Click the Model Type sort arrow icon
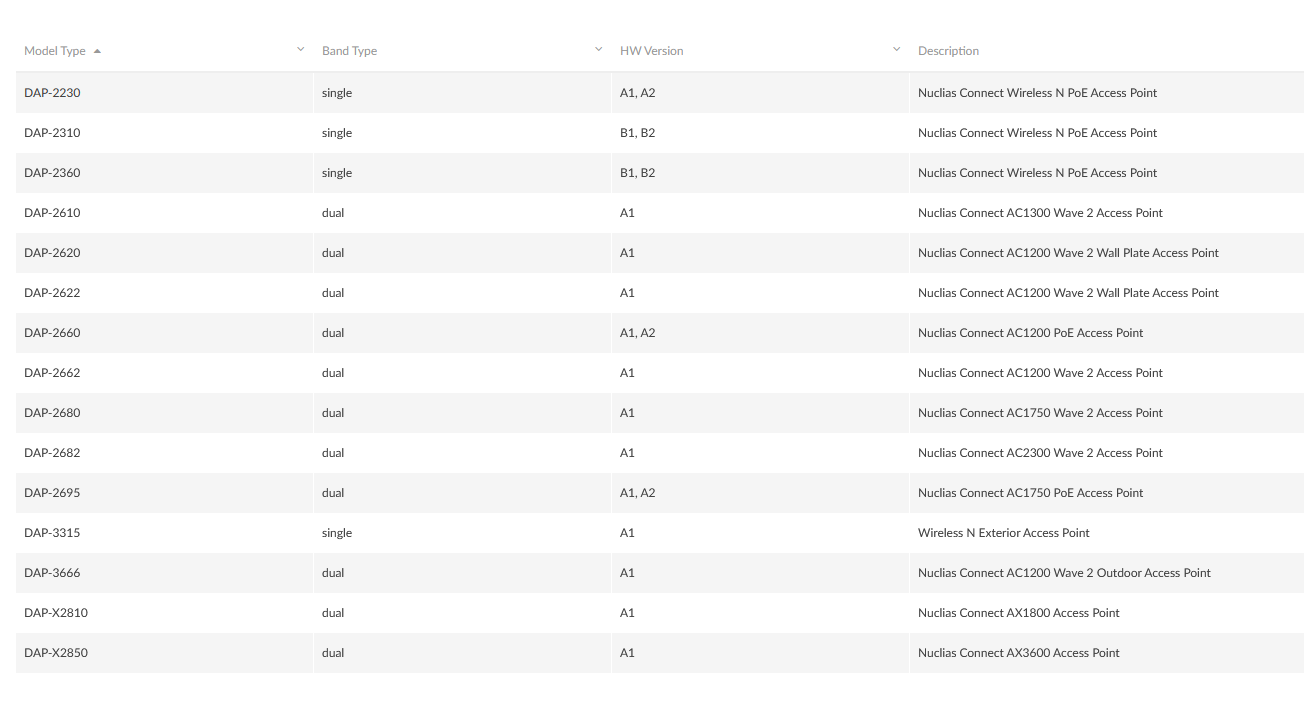Screen dimensions: 1304x710 pos(97,51)
